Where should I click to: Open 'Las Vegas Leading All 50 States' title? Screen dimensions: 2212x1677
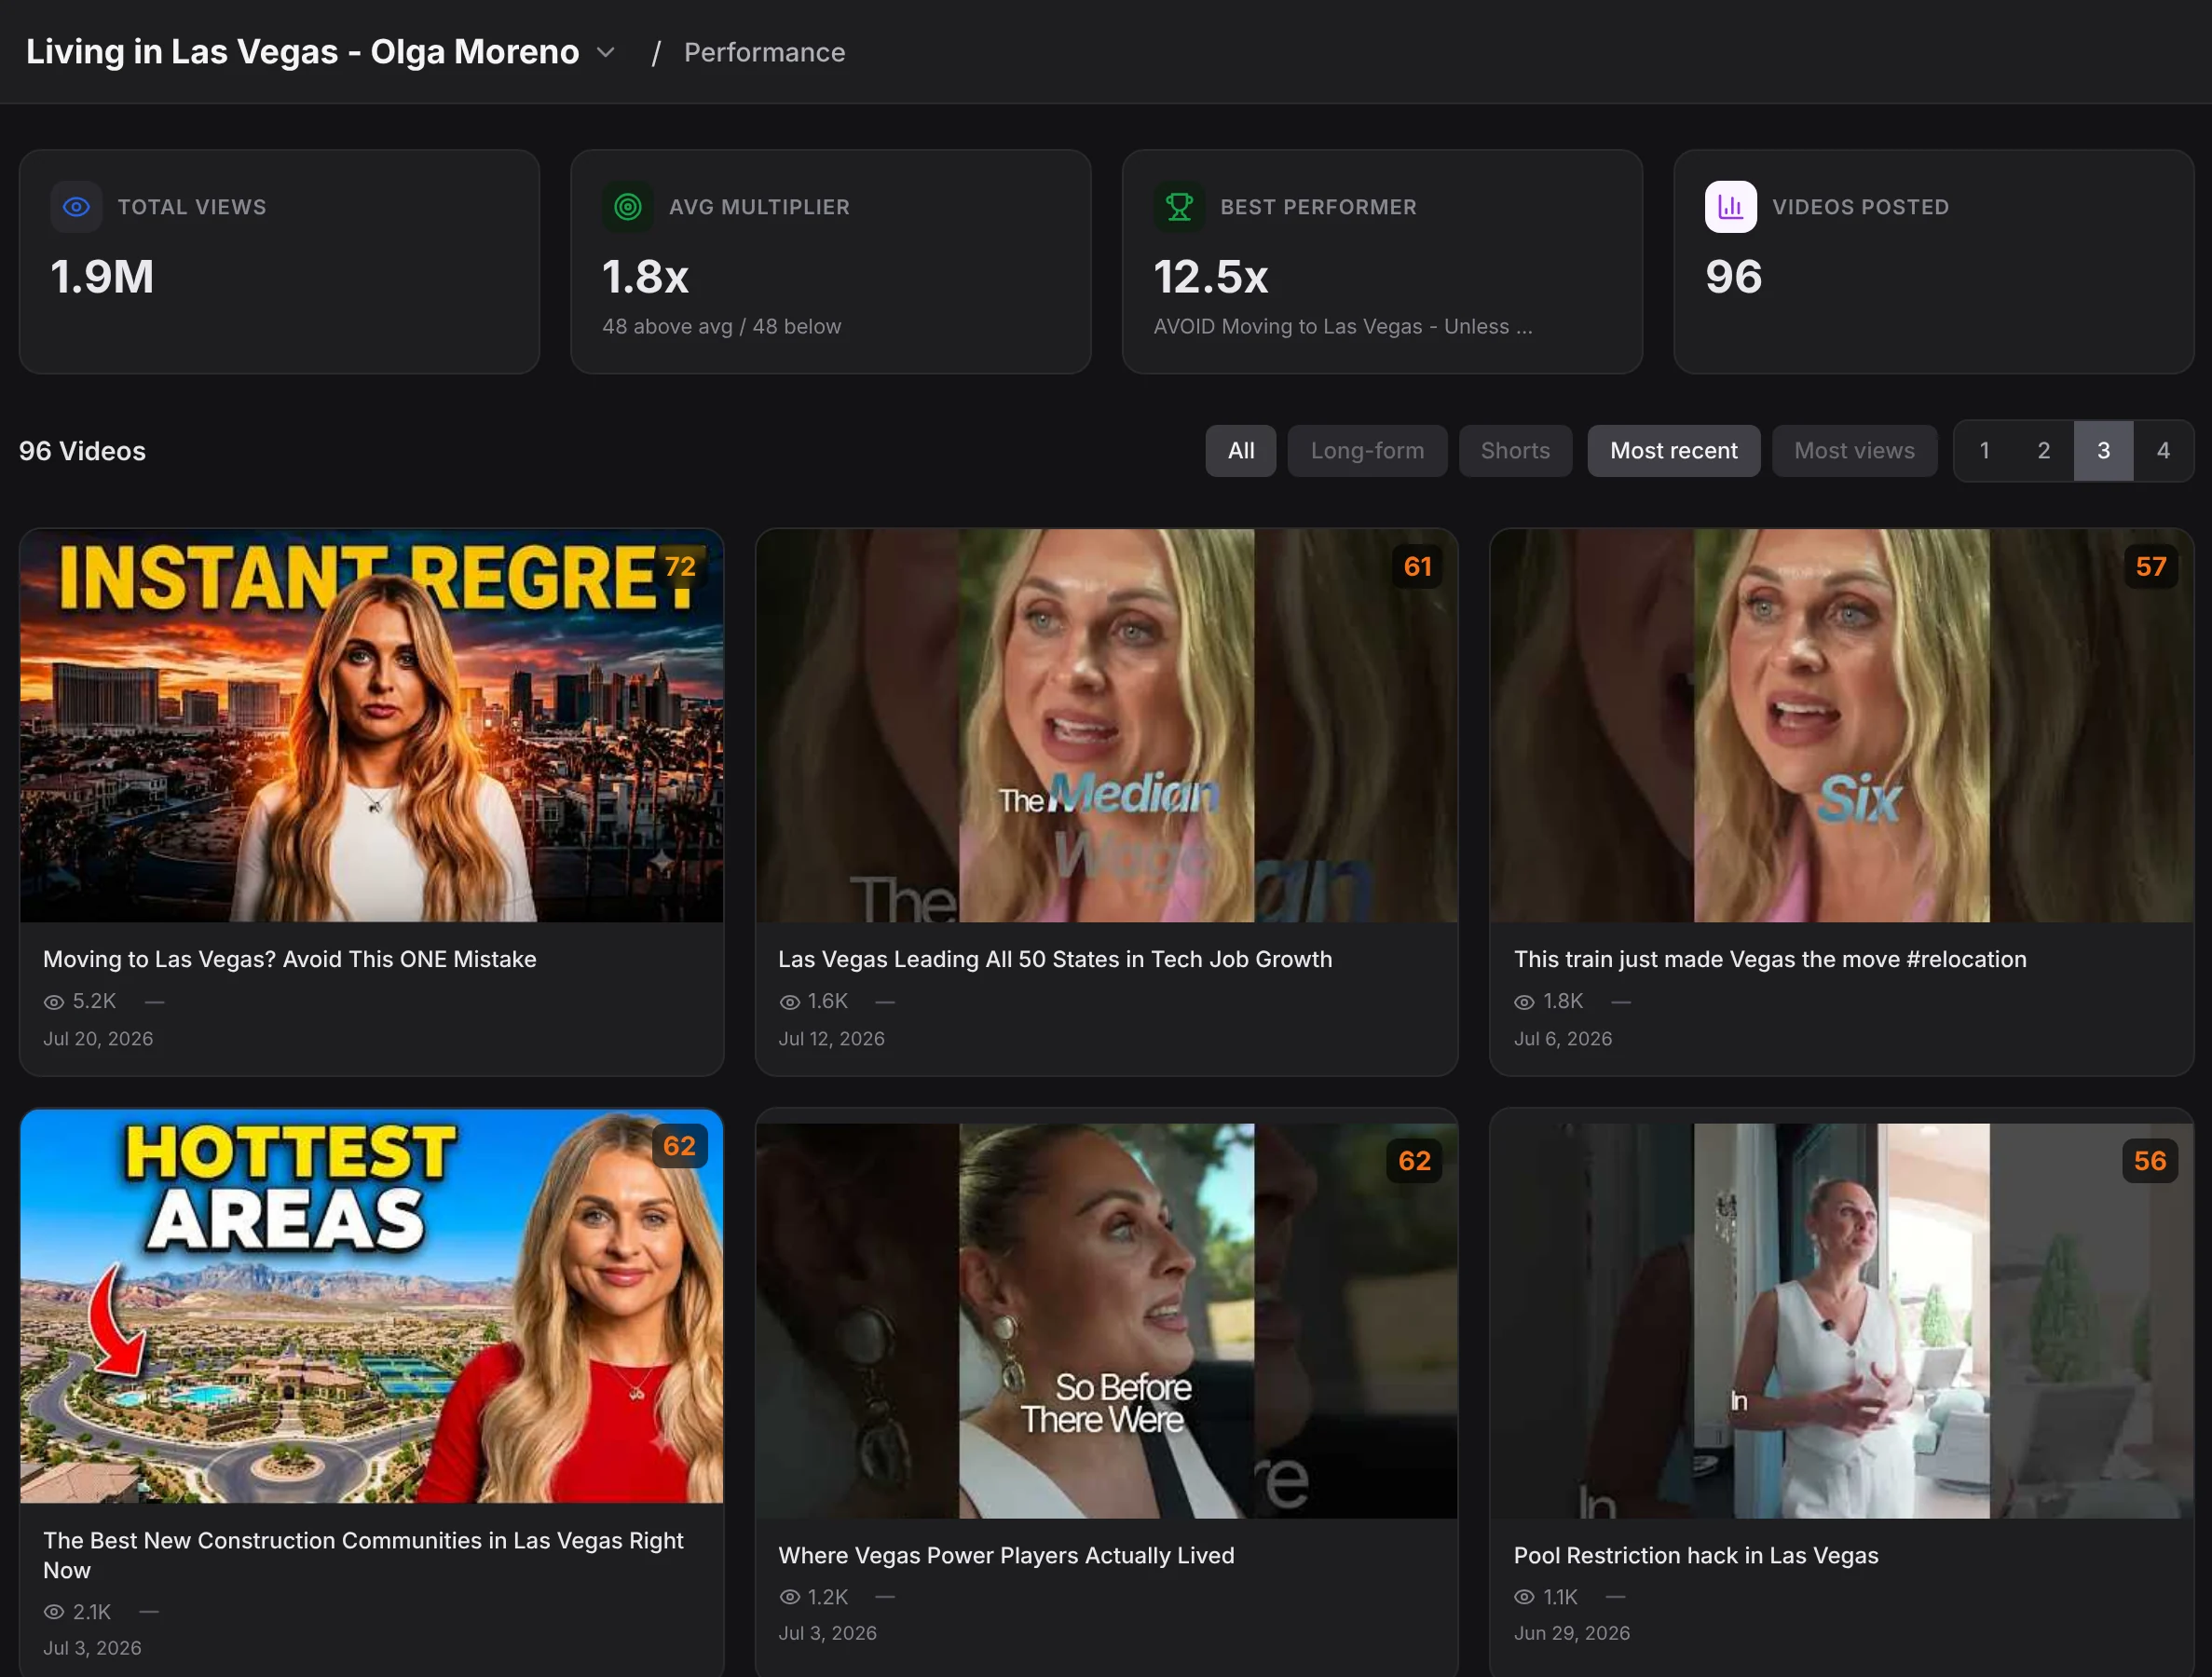coord(1055,959)
